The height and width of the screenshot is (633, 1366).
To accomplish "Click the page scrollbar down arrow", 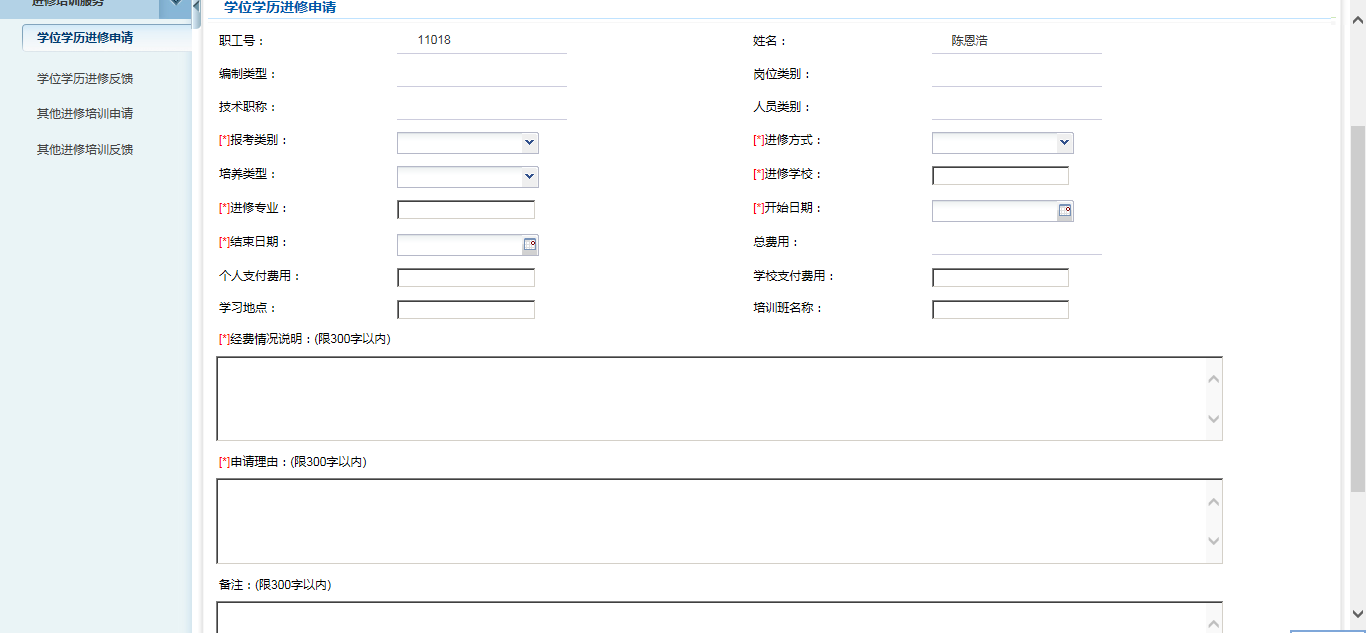I will pos(1357,613).
